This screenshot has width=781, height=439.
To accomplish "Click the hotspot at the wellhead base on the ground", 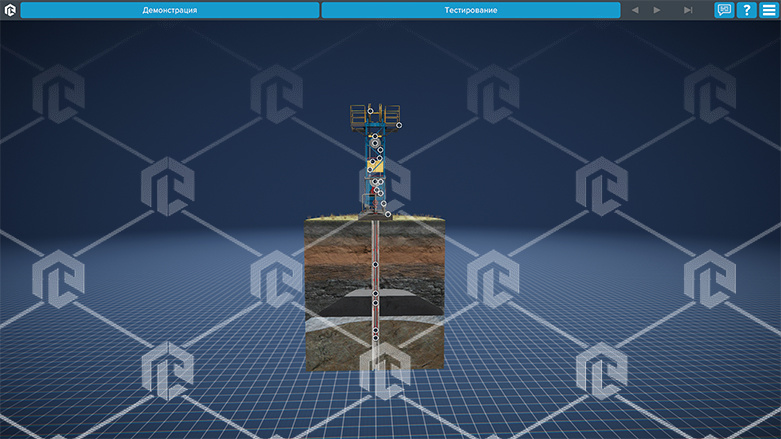I will coord(388,214).
